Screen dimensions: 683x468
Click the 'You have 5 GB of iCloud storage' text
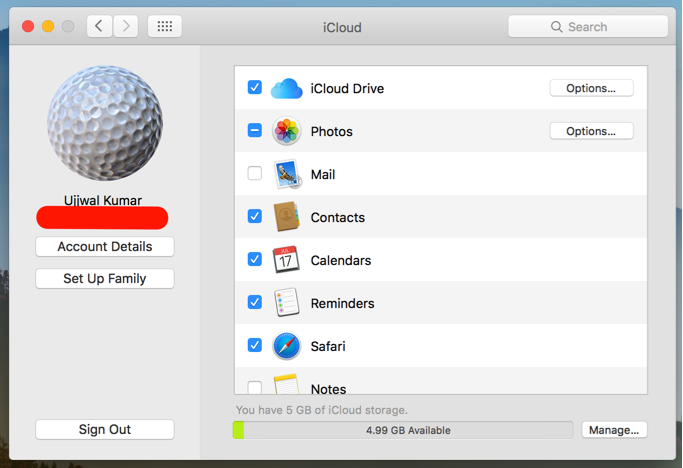tap(322, 410)
